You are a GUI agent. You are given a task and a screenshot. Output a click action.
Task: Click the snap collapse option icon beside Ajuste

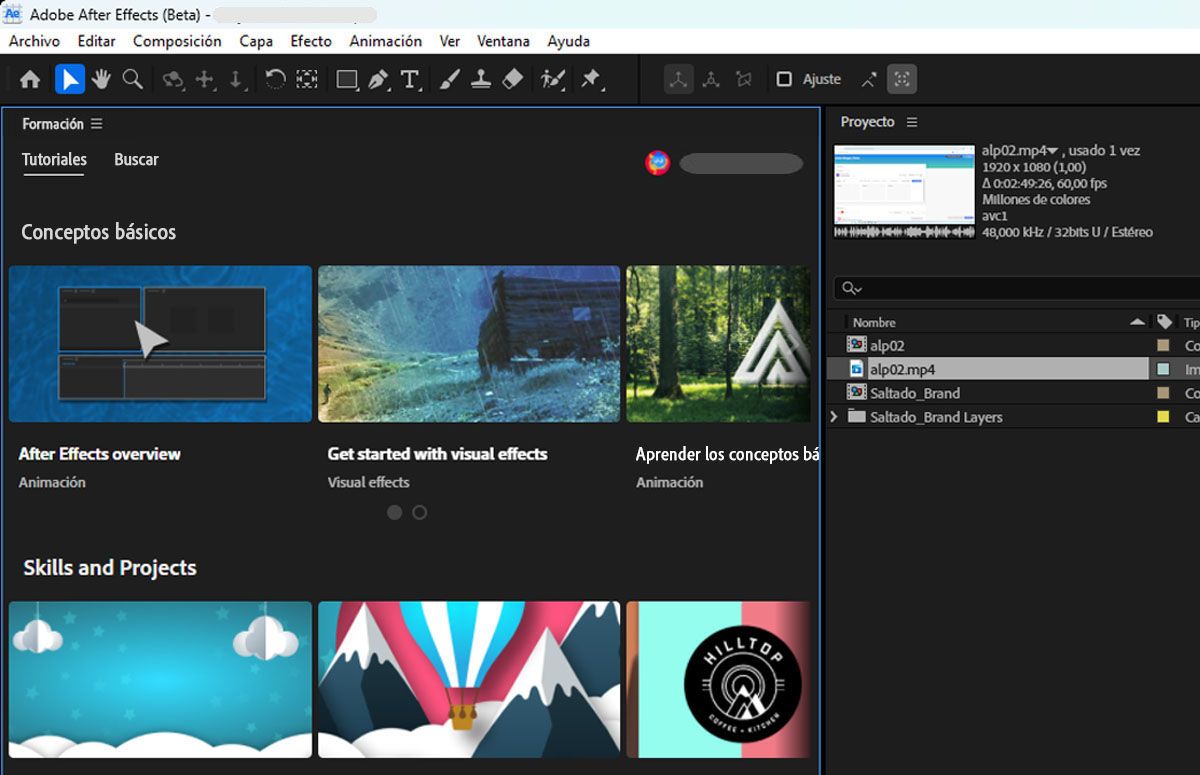869,79
